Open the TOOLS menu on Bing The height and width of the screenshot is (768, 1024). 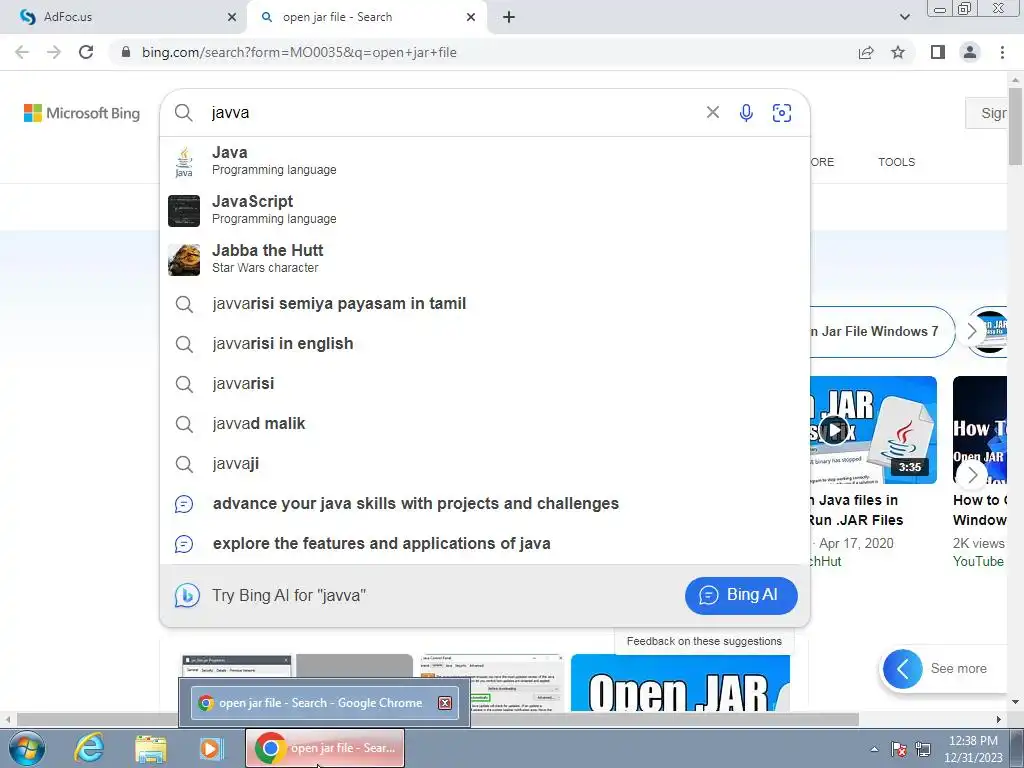click(x=896, y=162)
